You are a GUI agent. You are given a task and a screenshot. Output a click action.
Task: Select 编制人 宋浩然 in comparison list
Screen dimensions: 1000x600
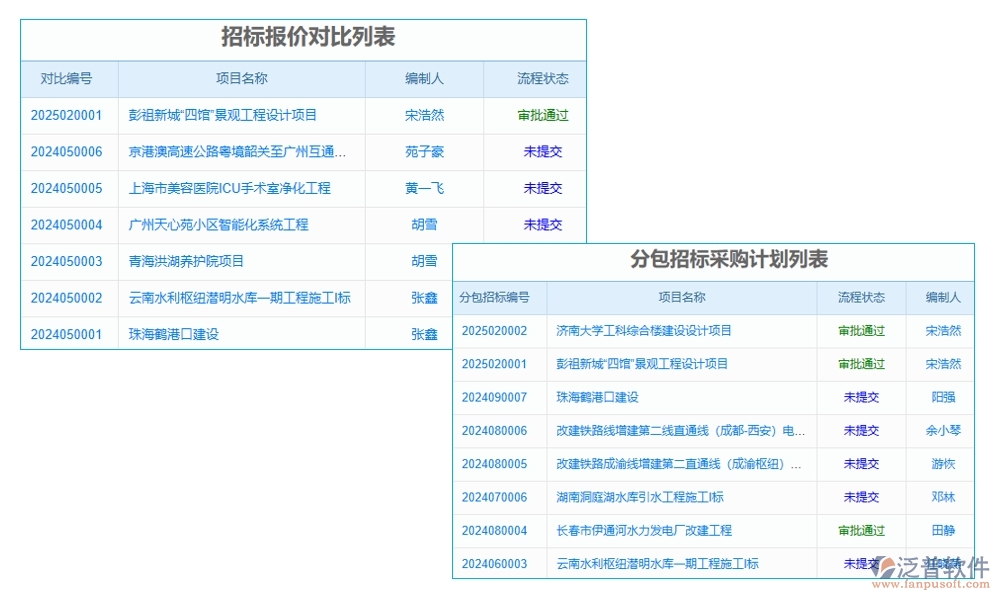425,115
